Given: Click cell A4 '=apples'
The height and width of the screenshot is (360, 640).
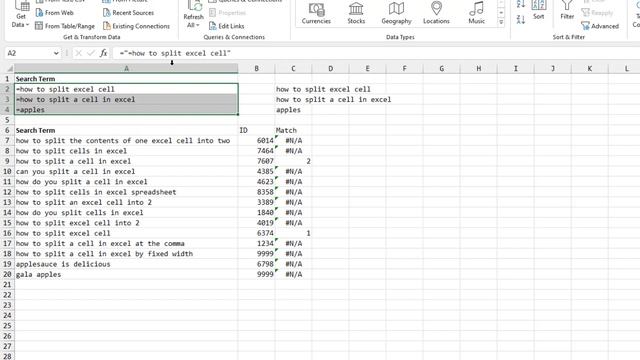Looking at the screenshot, I should pyautogui.click(x=126, y=110).
